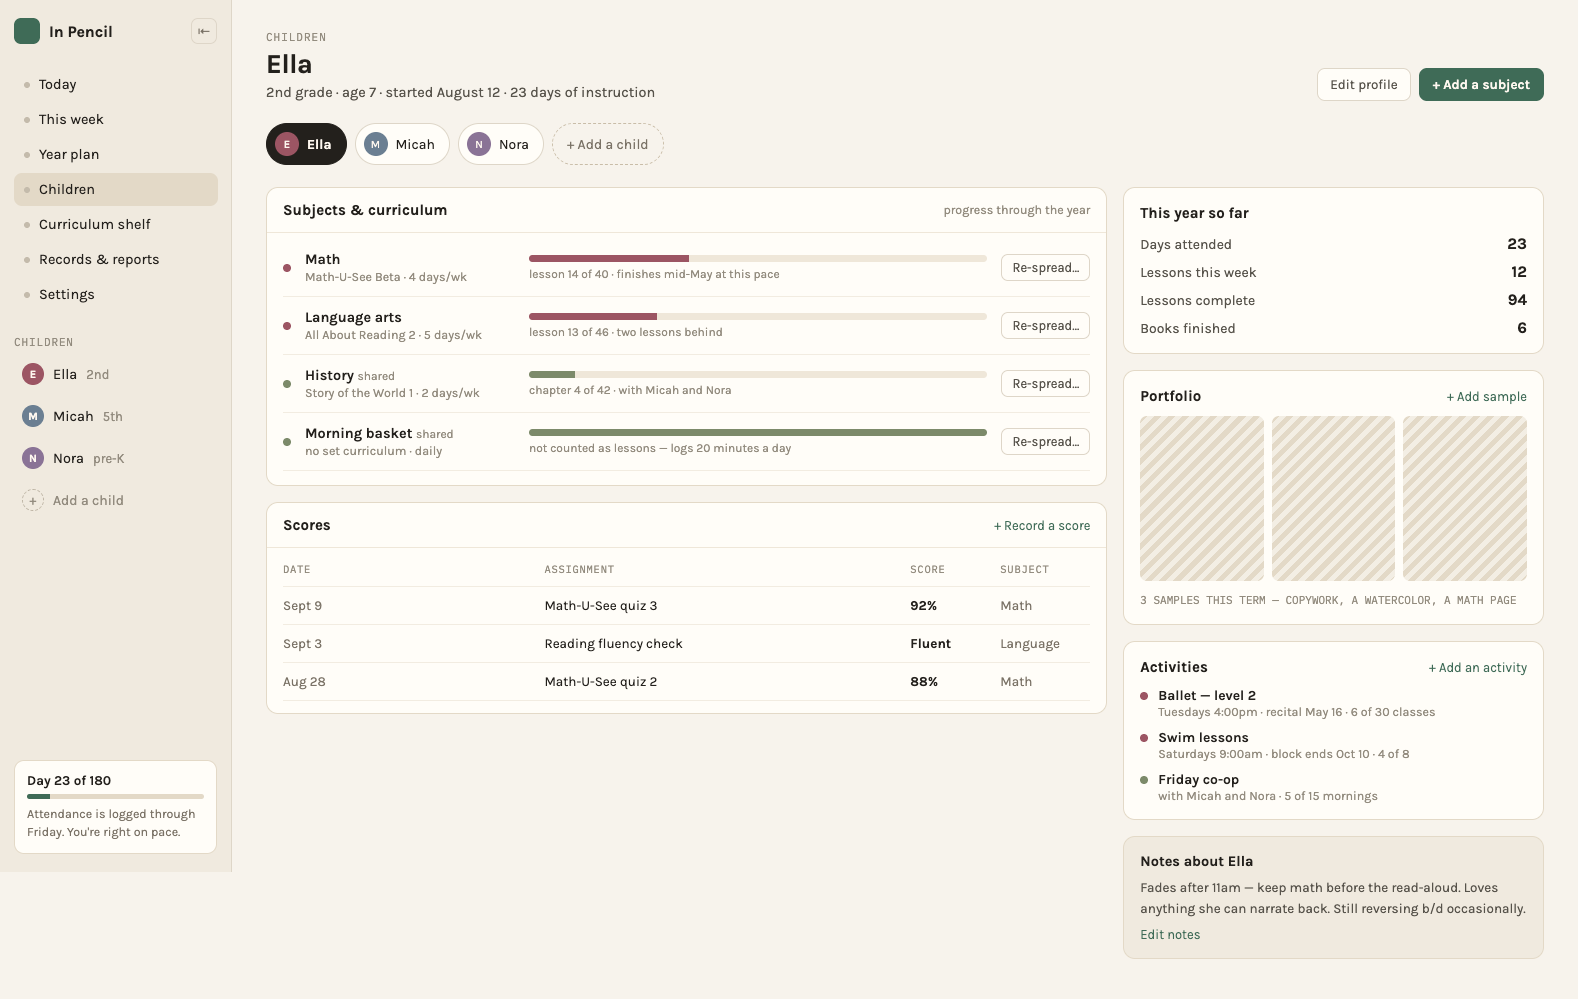Click the History subject name
The image size is (1578, 999).
click(x=329, y=375)
